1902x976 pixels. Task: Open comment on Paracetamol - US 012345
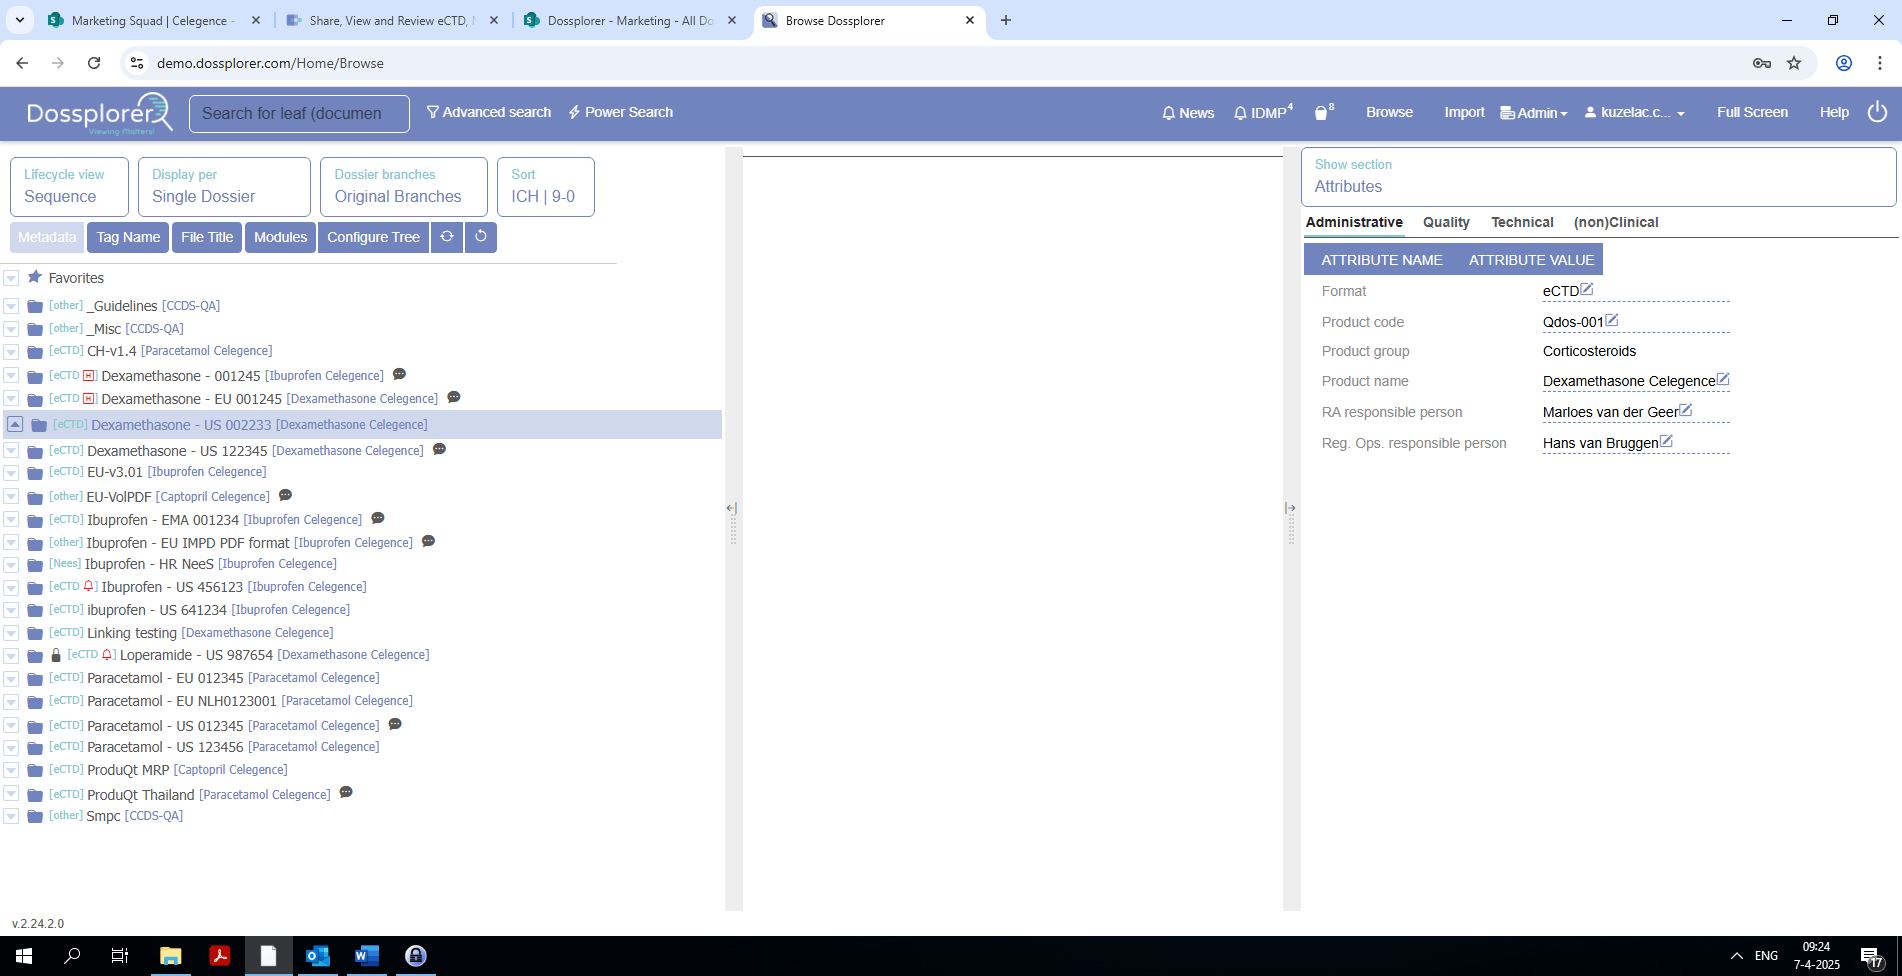point(395,724)
